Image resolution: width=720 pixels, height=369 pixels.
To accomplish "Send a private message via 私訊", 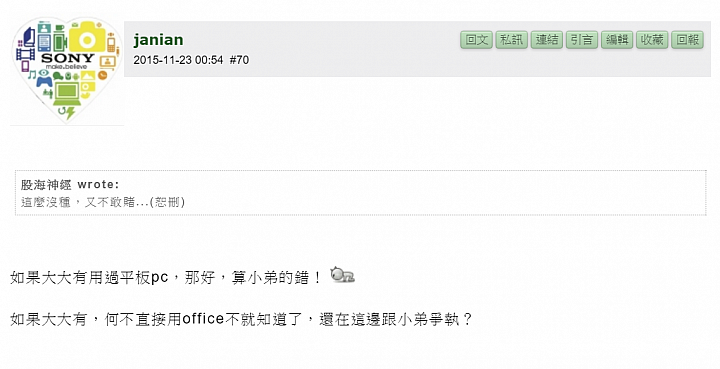I will (x=512, y=40).
